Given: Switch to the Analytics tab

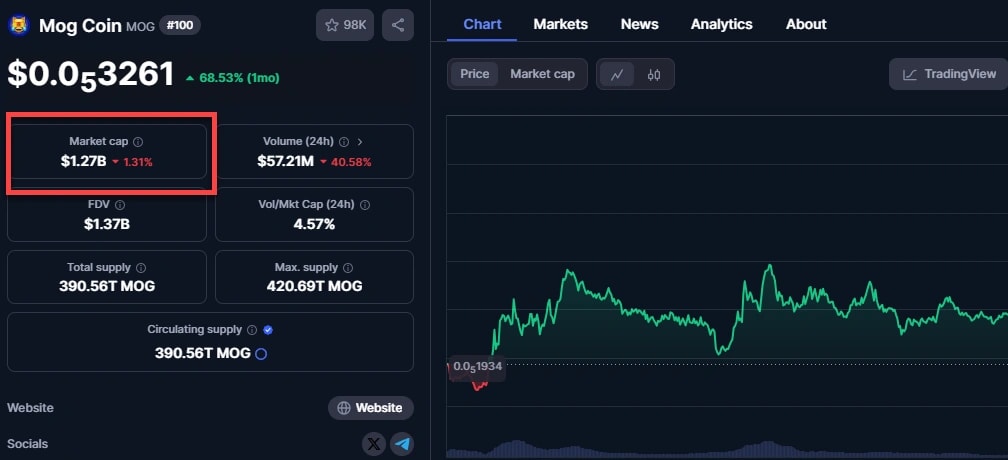Looking at the screenshot, I should (x=721, y=24).
